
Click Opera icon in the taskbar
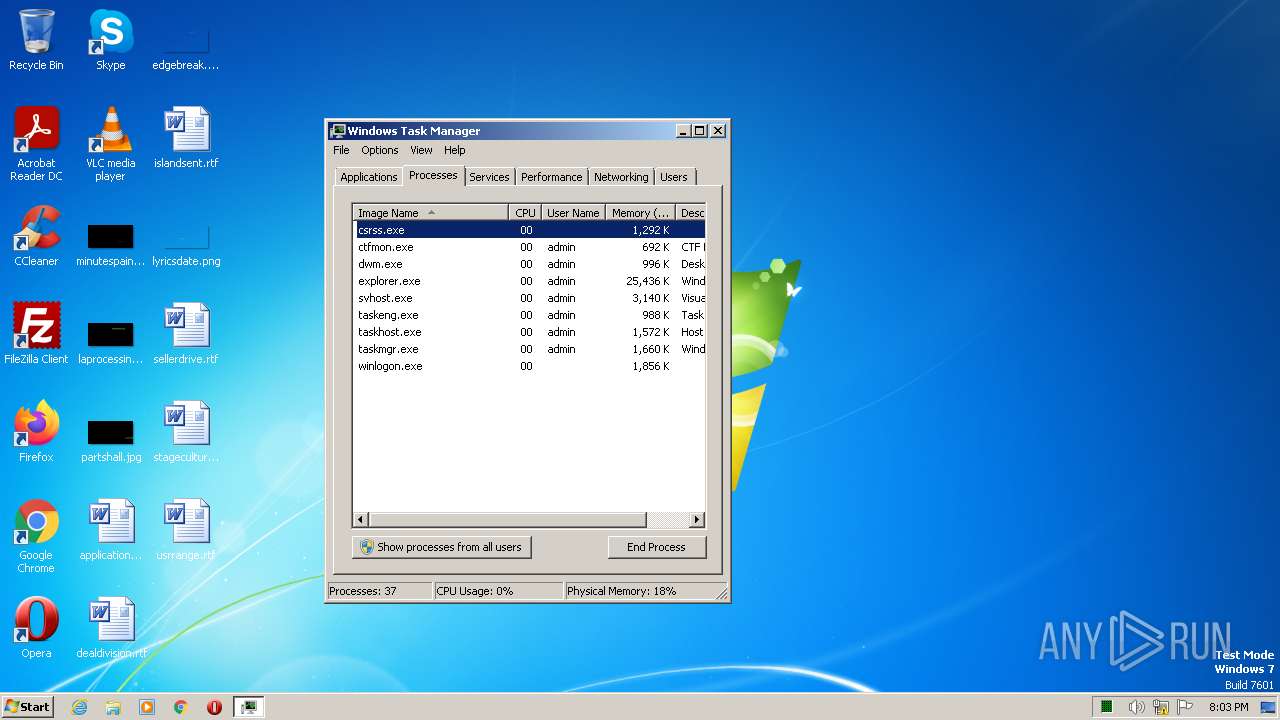(214, 707)
